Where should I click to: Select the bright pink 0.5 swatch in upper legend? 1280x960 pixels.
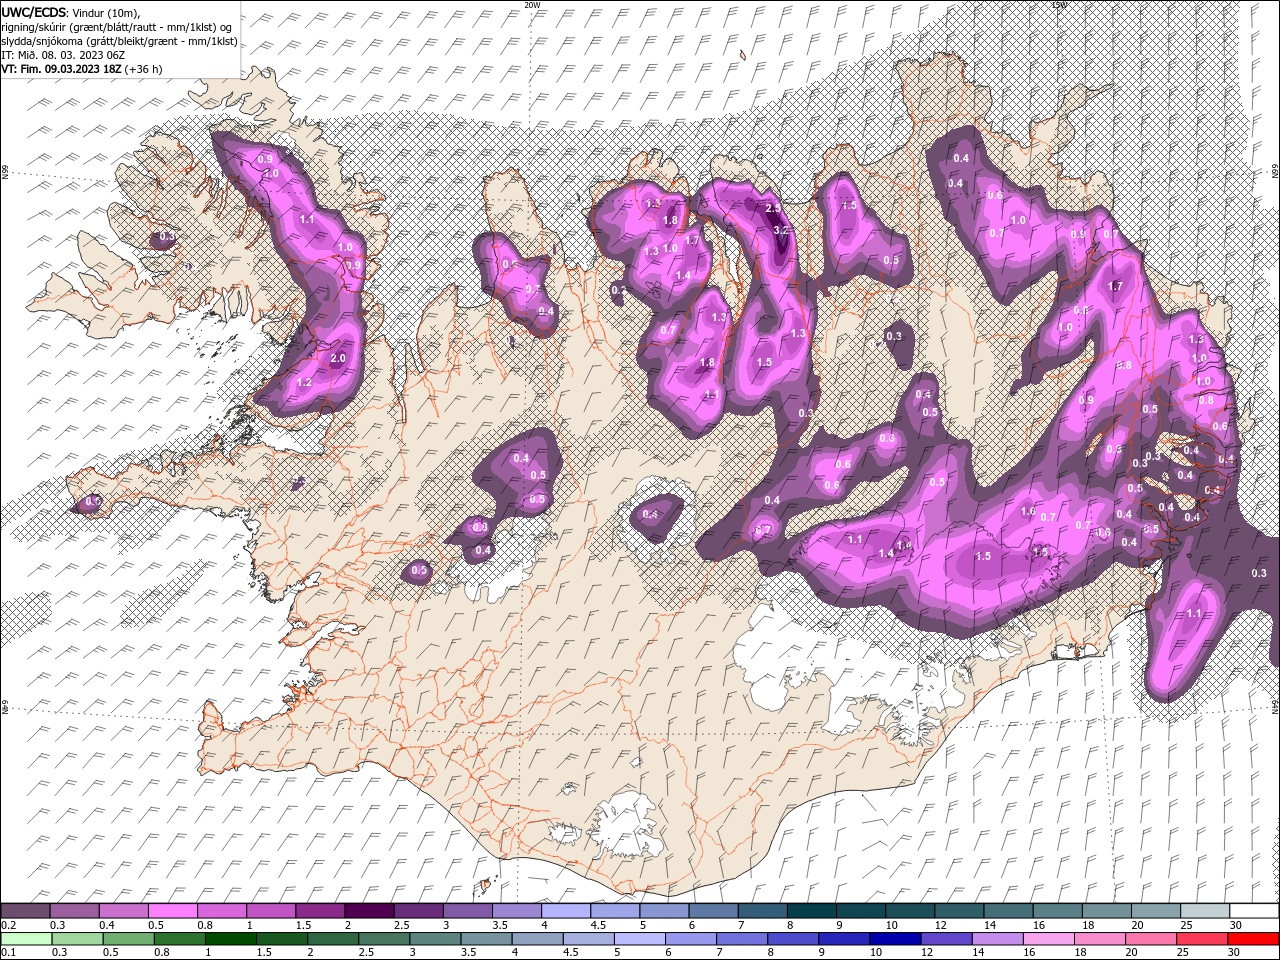(x=173, y=911)
